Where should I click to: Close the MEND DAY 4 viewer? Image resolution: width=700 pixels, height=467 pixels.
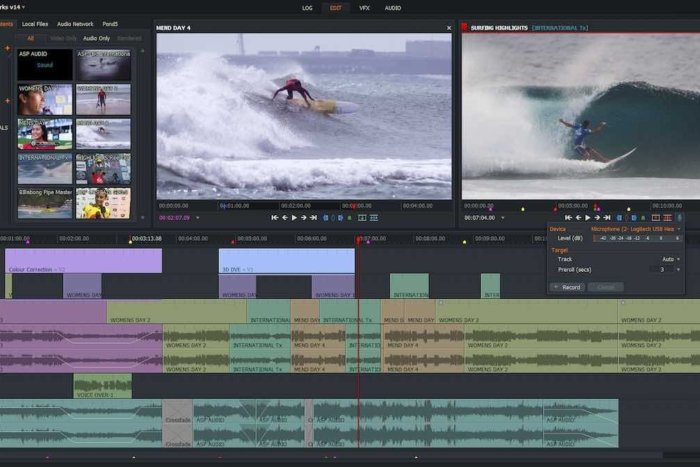tap(448, 28)
